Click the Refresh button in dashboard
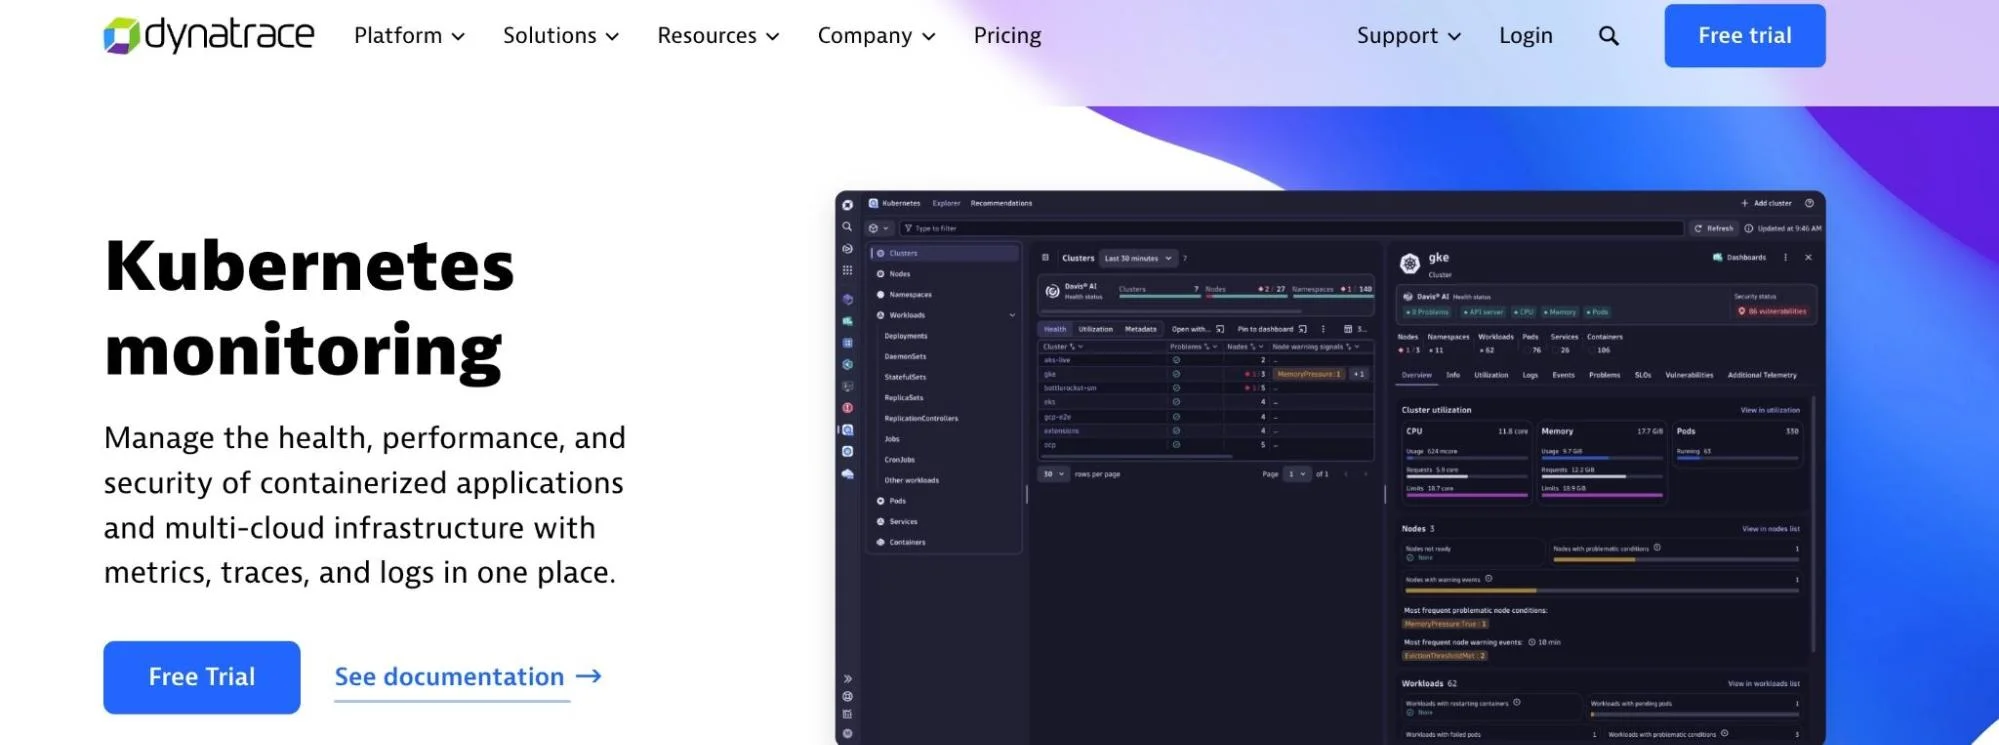Viewport: 1999px width, 745px height. pos(1713,228)
